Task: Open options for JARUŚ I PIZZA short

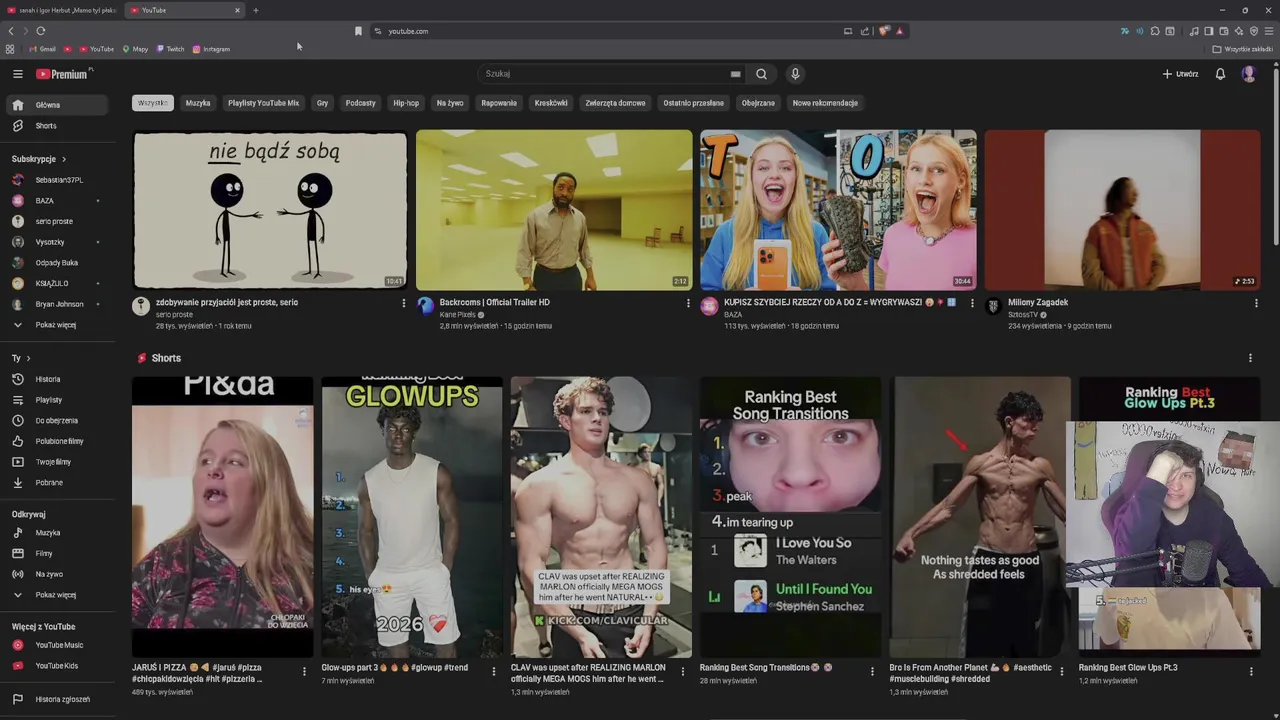Action: click(x=304, y=672)
